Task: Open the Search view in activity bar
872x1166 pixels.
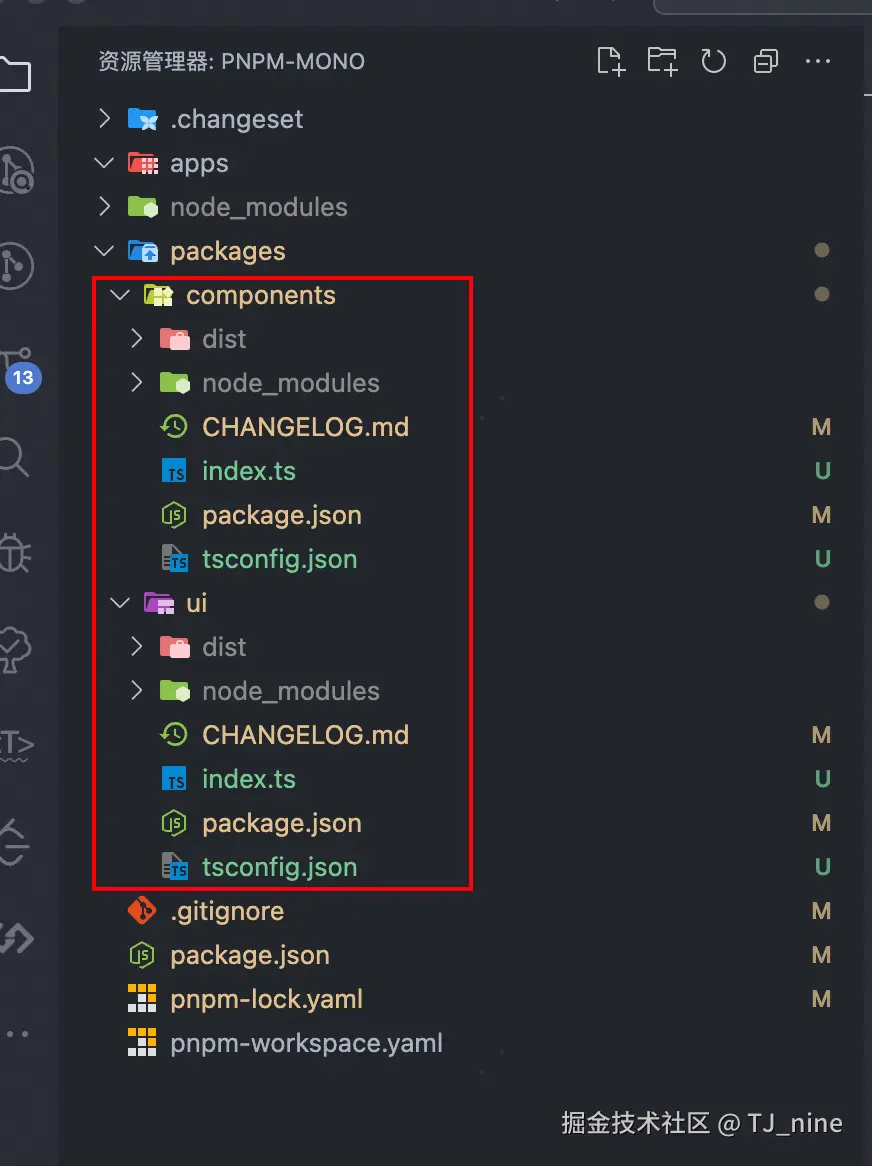Action: click(x=14, y=457)
